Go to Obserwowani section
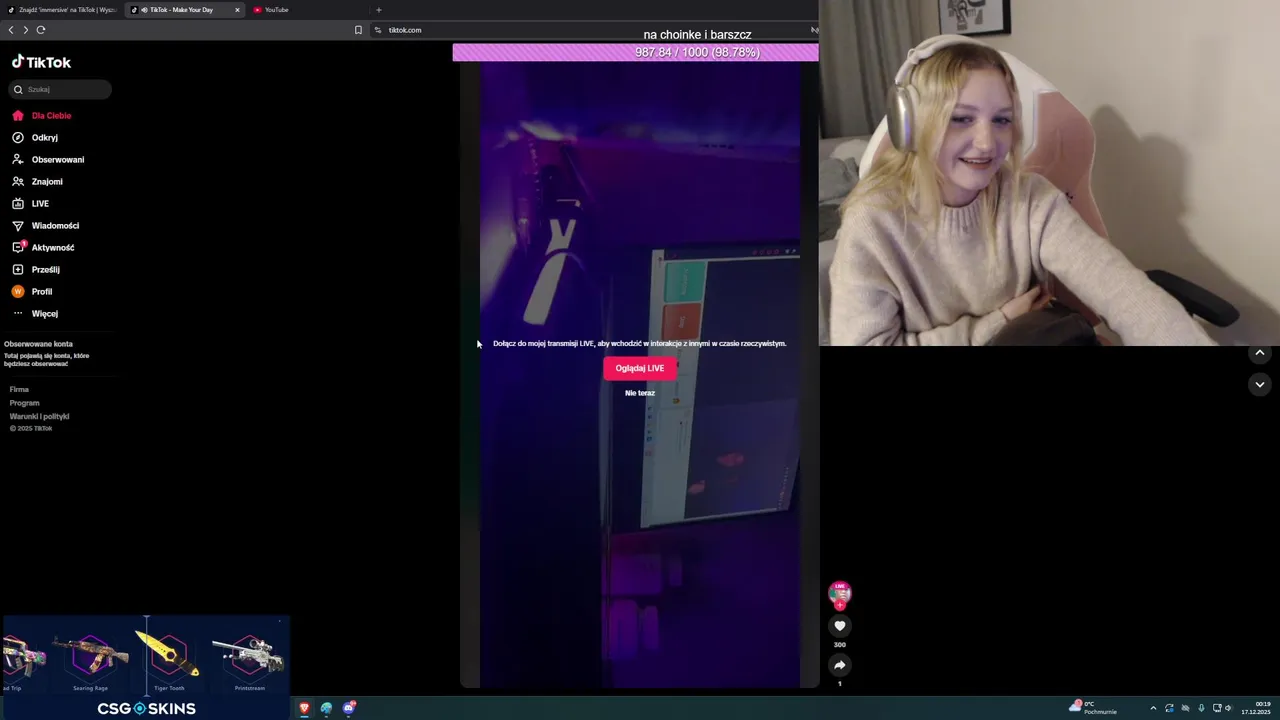This screenshot has height=720, width=1280. pyautogui.click(x=48, y=159)
